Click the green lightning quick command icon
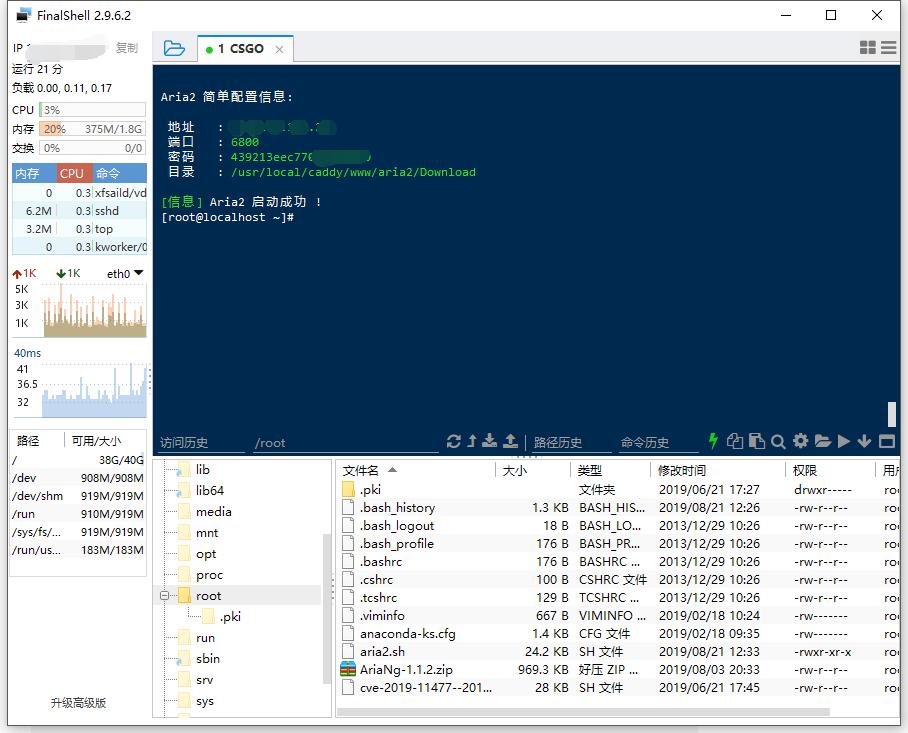 (713, 441)
